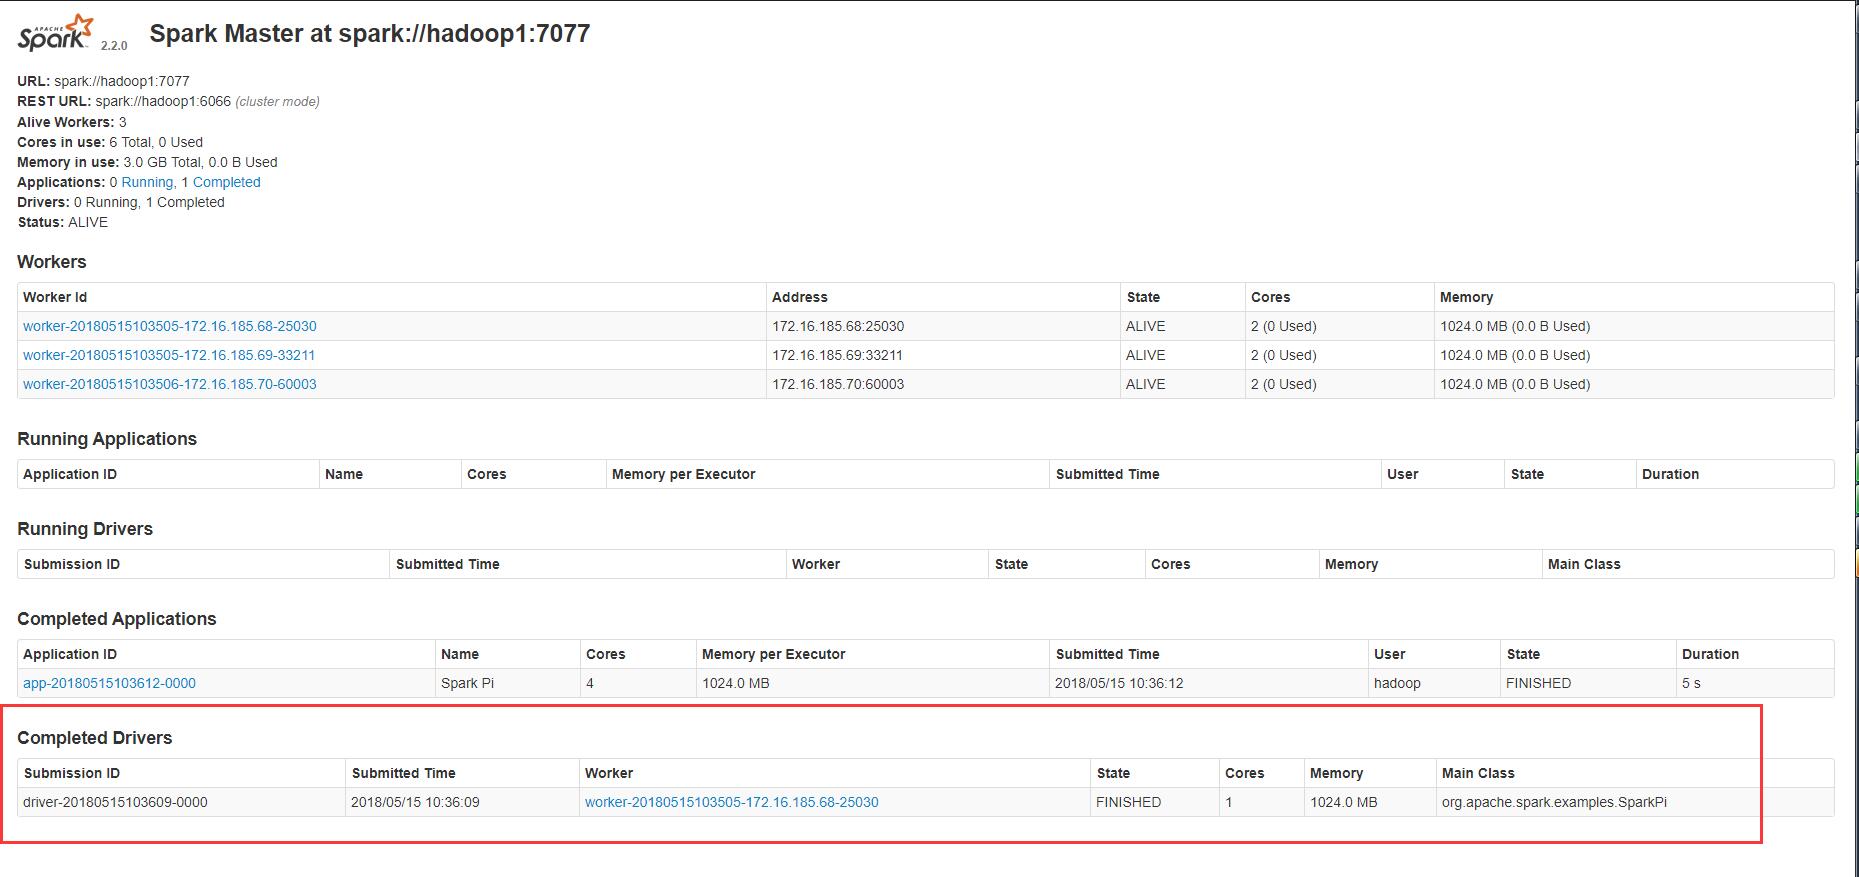This screenshot has height=877, width=1859.
Task: Open worker link ending 185.69-33211
Action: (x=169, y=355)
